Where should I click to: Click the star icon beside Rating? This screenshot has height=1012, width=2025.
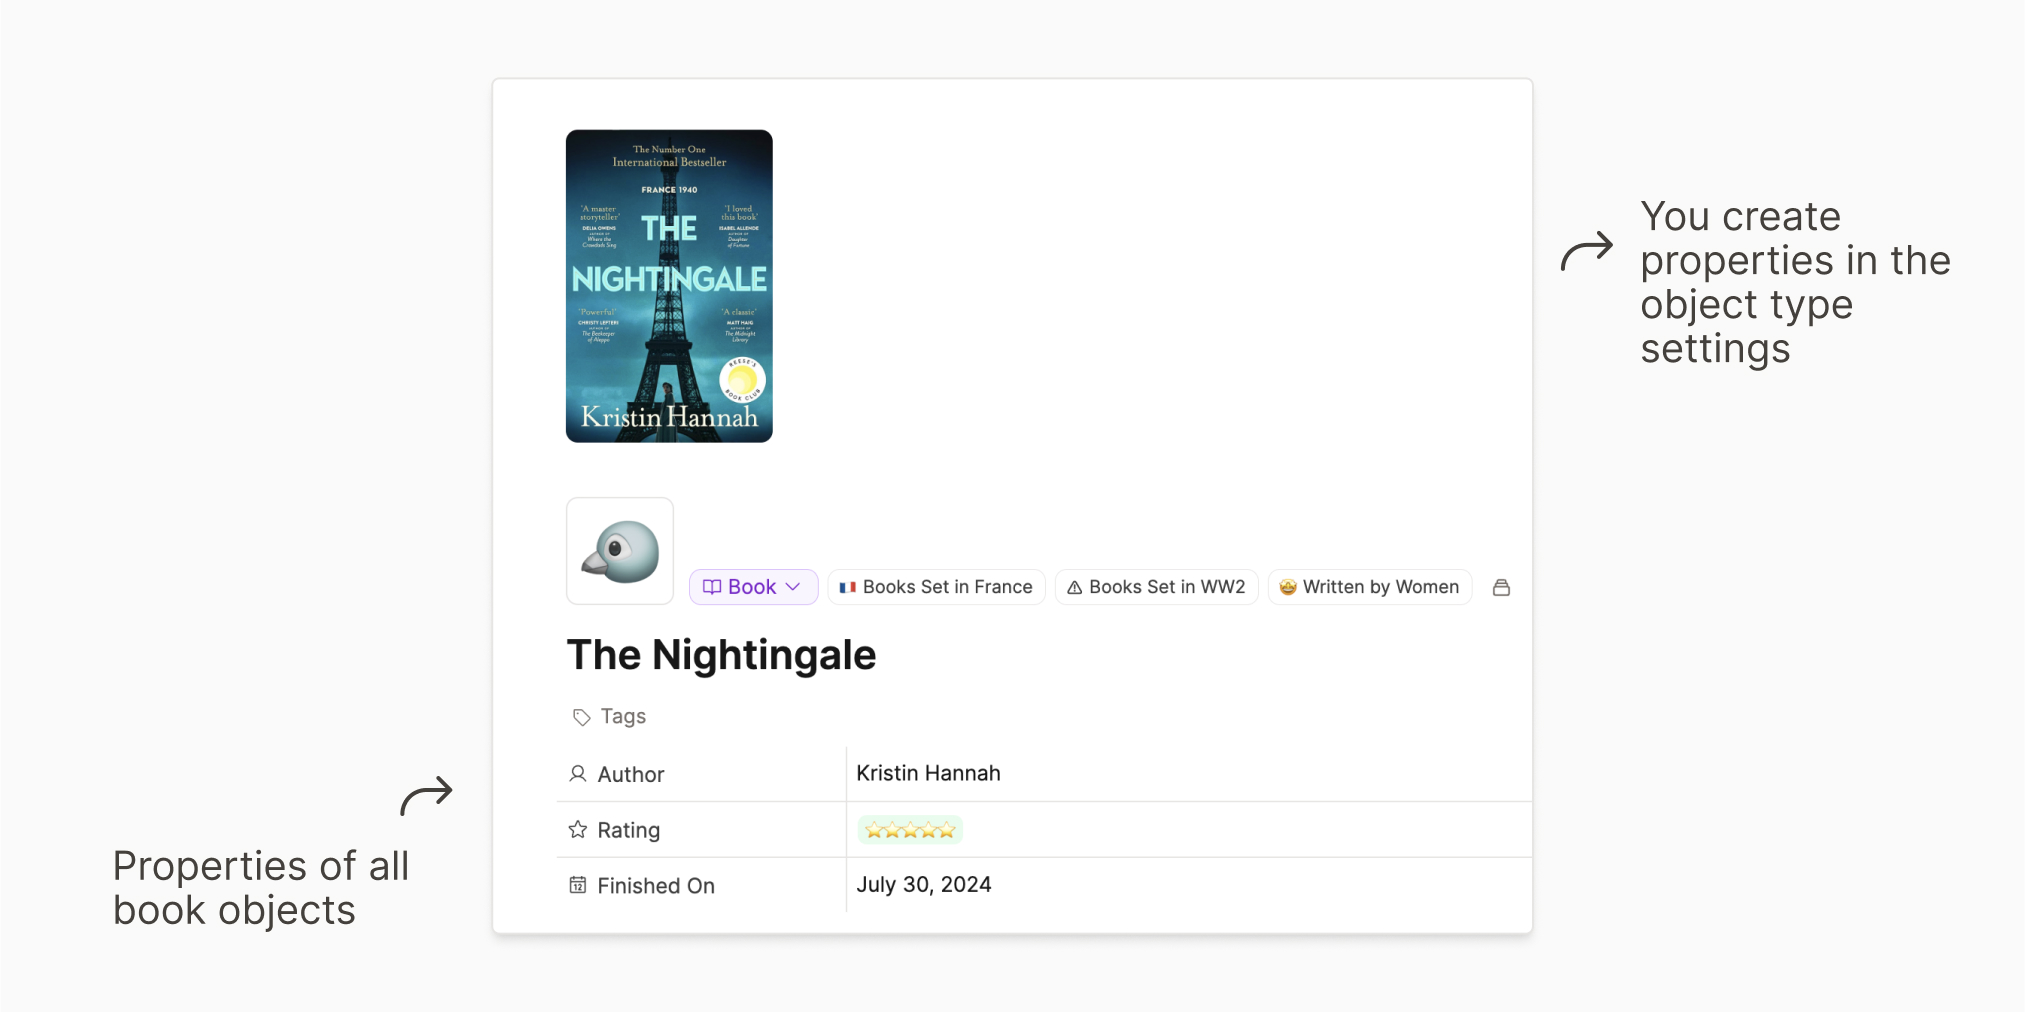tap(578, 830)
